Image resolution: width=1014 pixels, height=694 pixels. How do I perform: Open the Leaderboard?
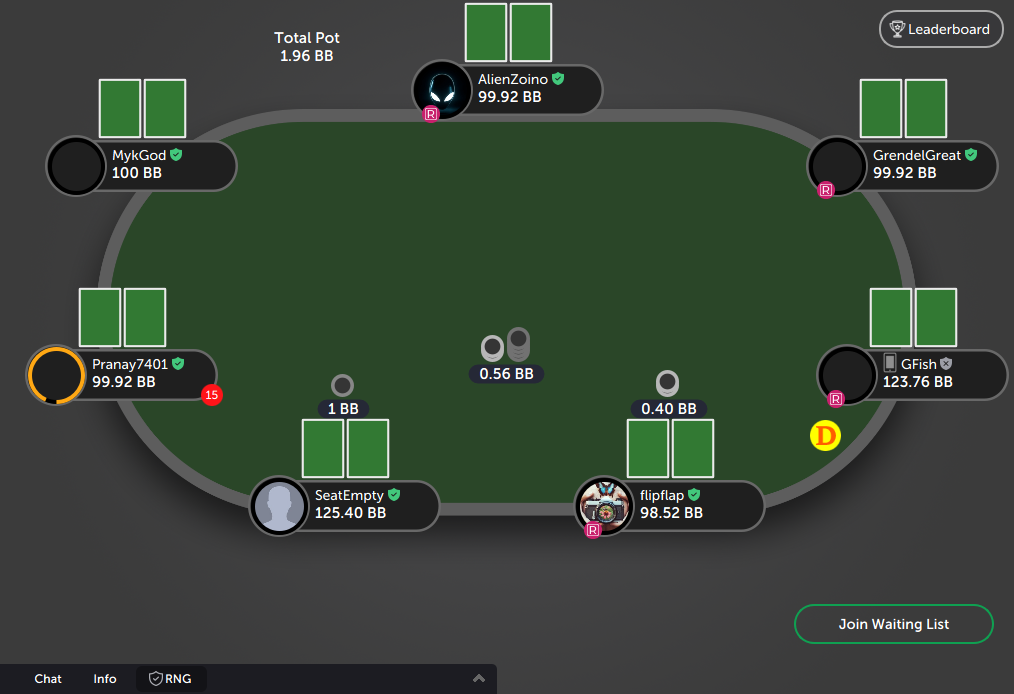pos(941,29)
